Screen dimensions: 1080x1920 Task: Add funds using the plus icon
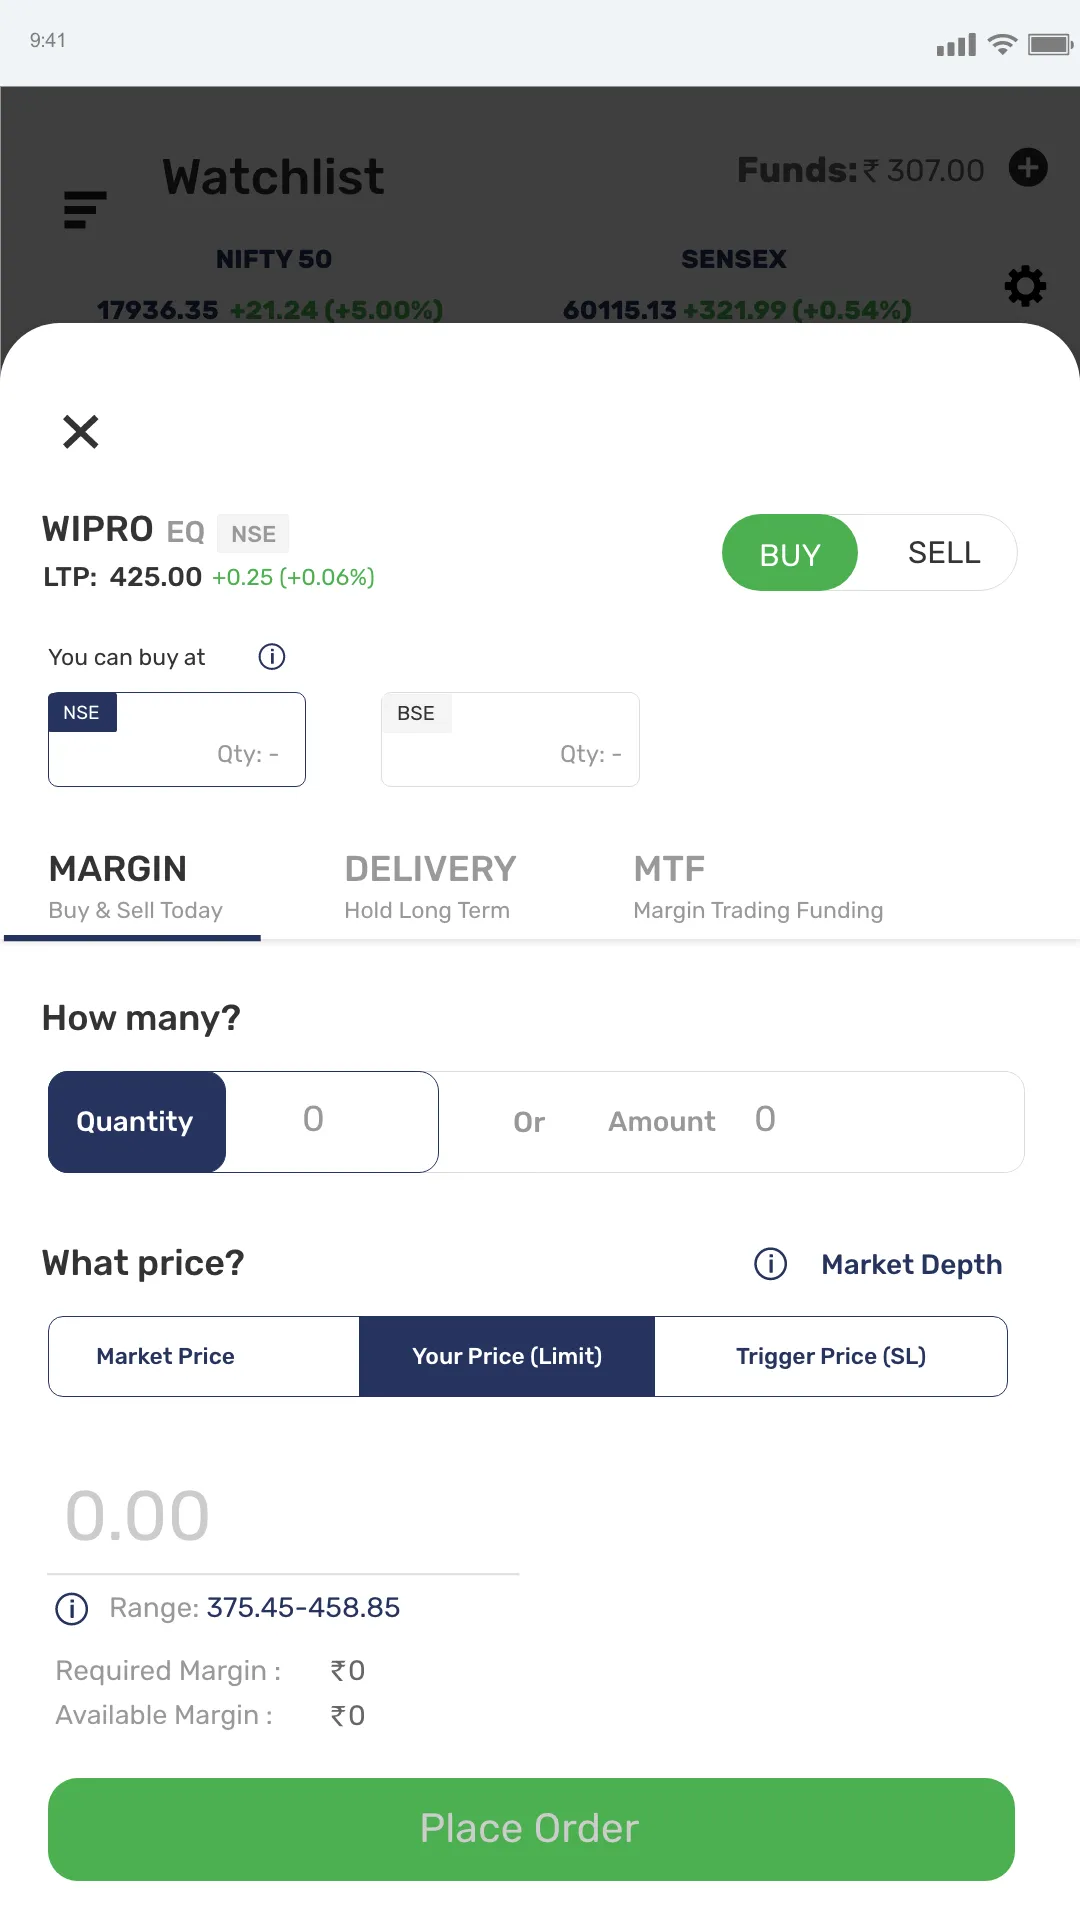(x=1028, y=168)
